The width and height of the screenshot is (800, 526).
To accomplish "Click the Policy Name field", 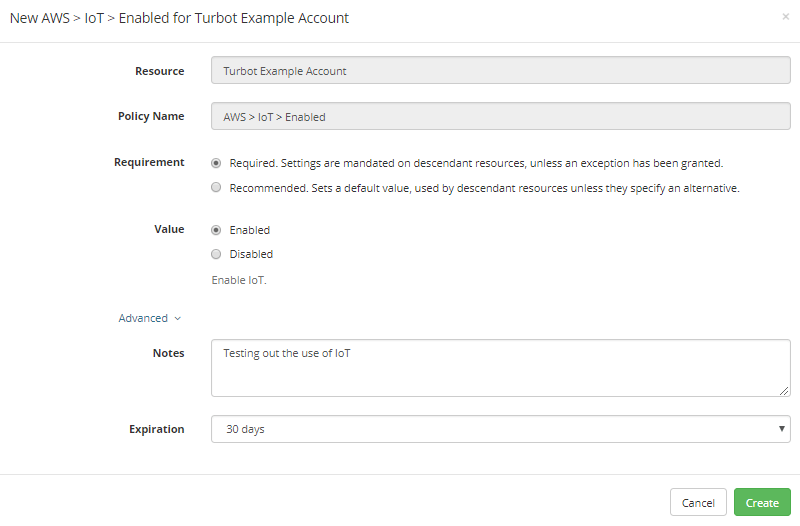I will point(501,116).
